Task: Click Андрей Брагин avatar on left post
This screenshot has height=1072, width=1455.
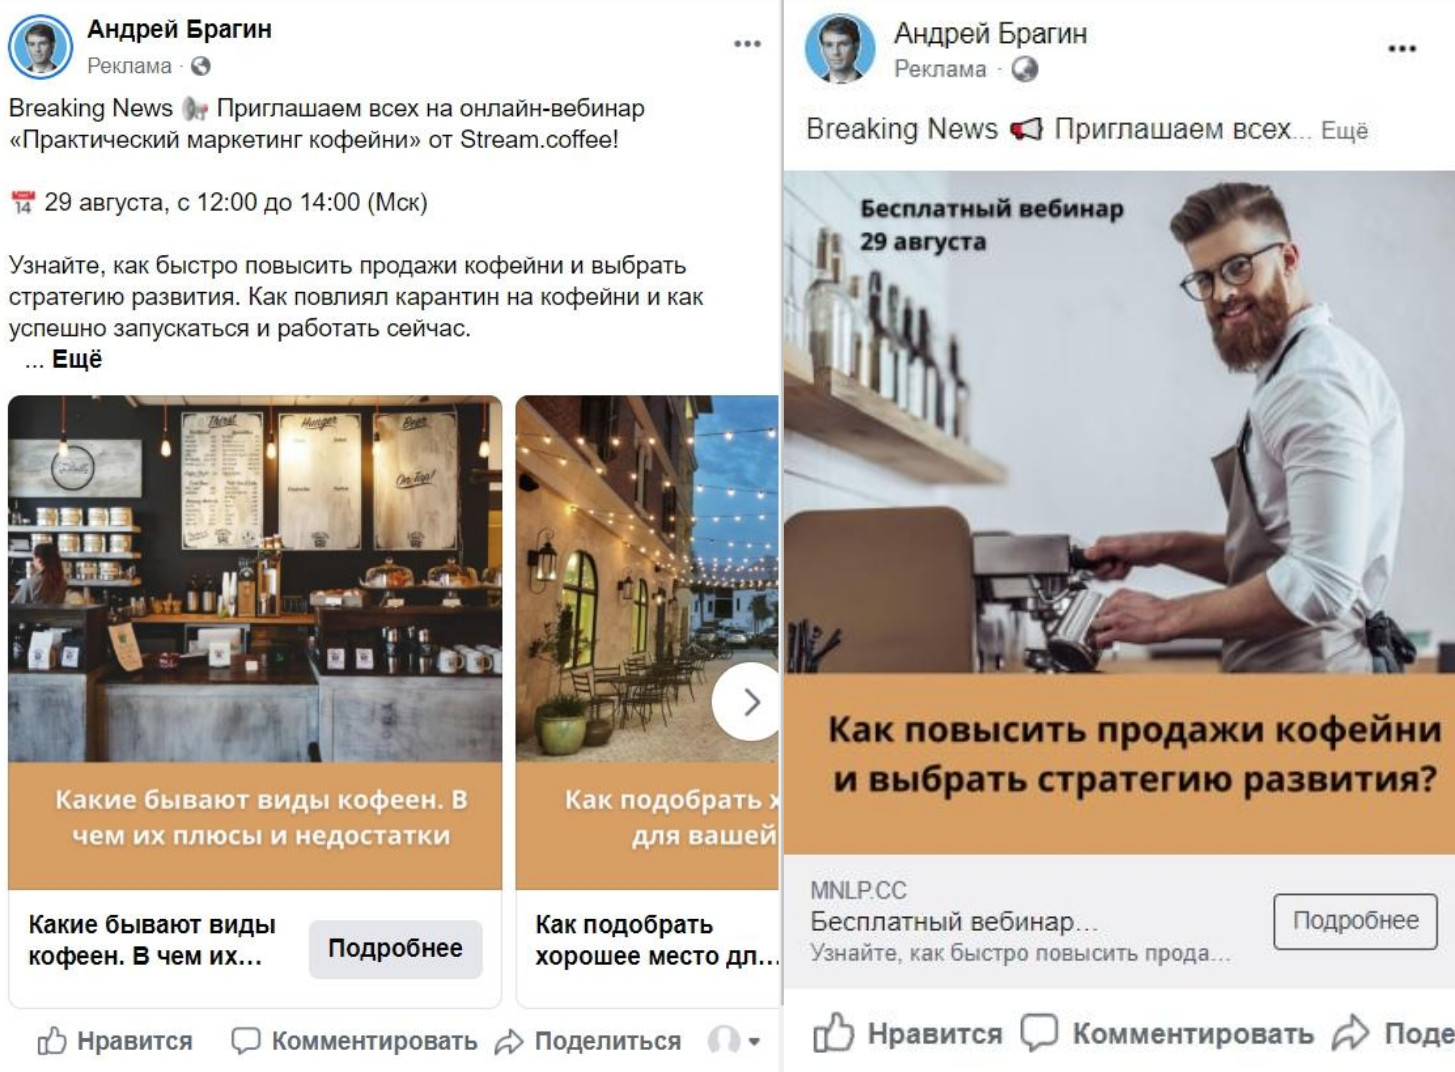Action: click(41, 46)
